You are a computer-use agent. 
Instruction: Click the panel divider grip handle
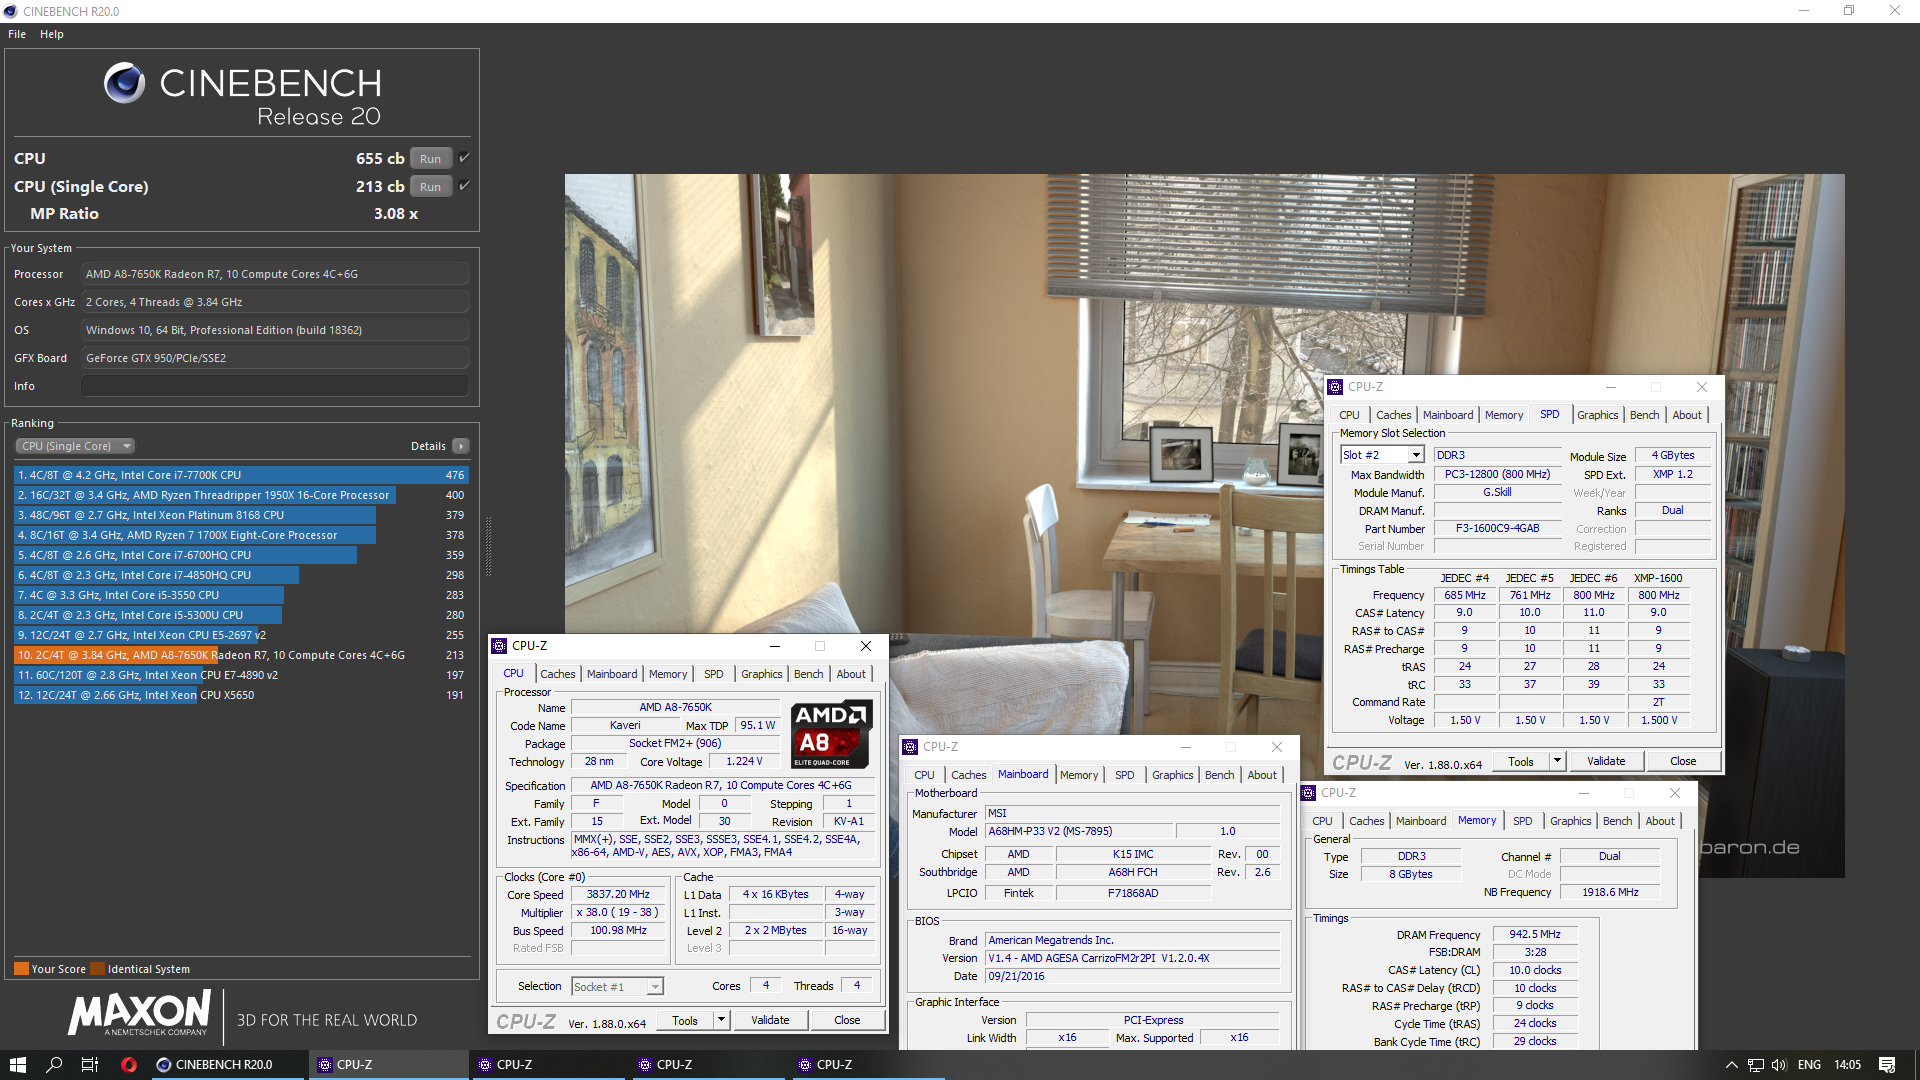tap(488, 547)
